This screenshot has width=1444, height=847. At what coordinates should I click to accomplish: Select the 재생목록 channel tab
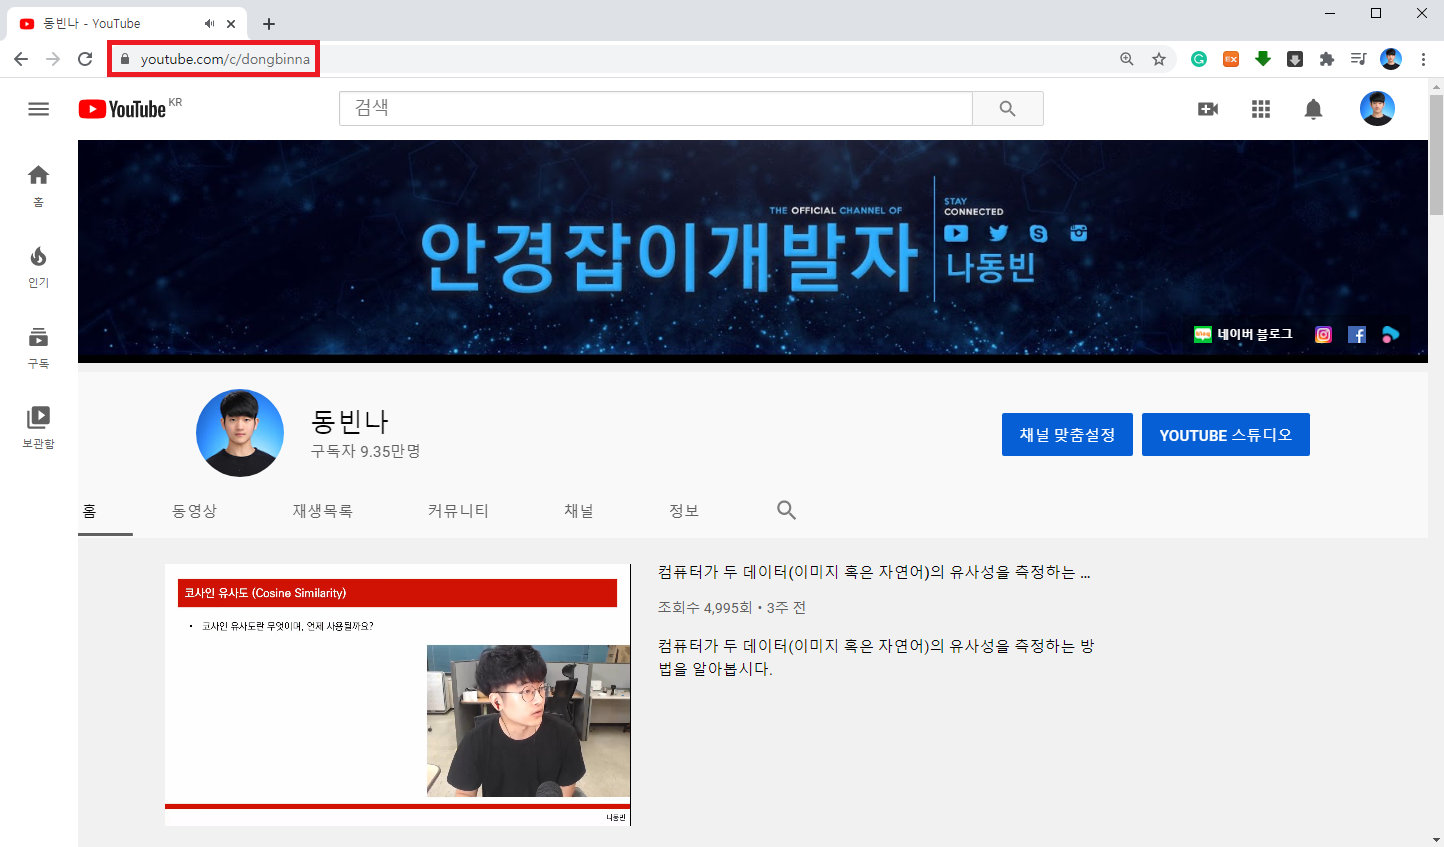322,511
